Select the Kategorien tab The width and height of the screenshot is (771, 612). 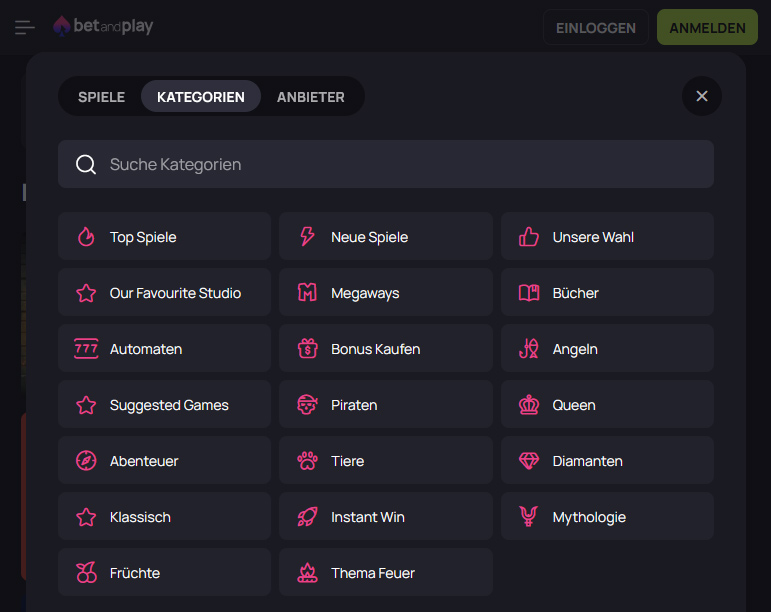[200, 97]
